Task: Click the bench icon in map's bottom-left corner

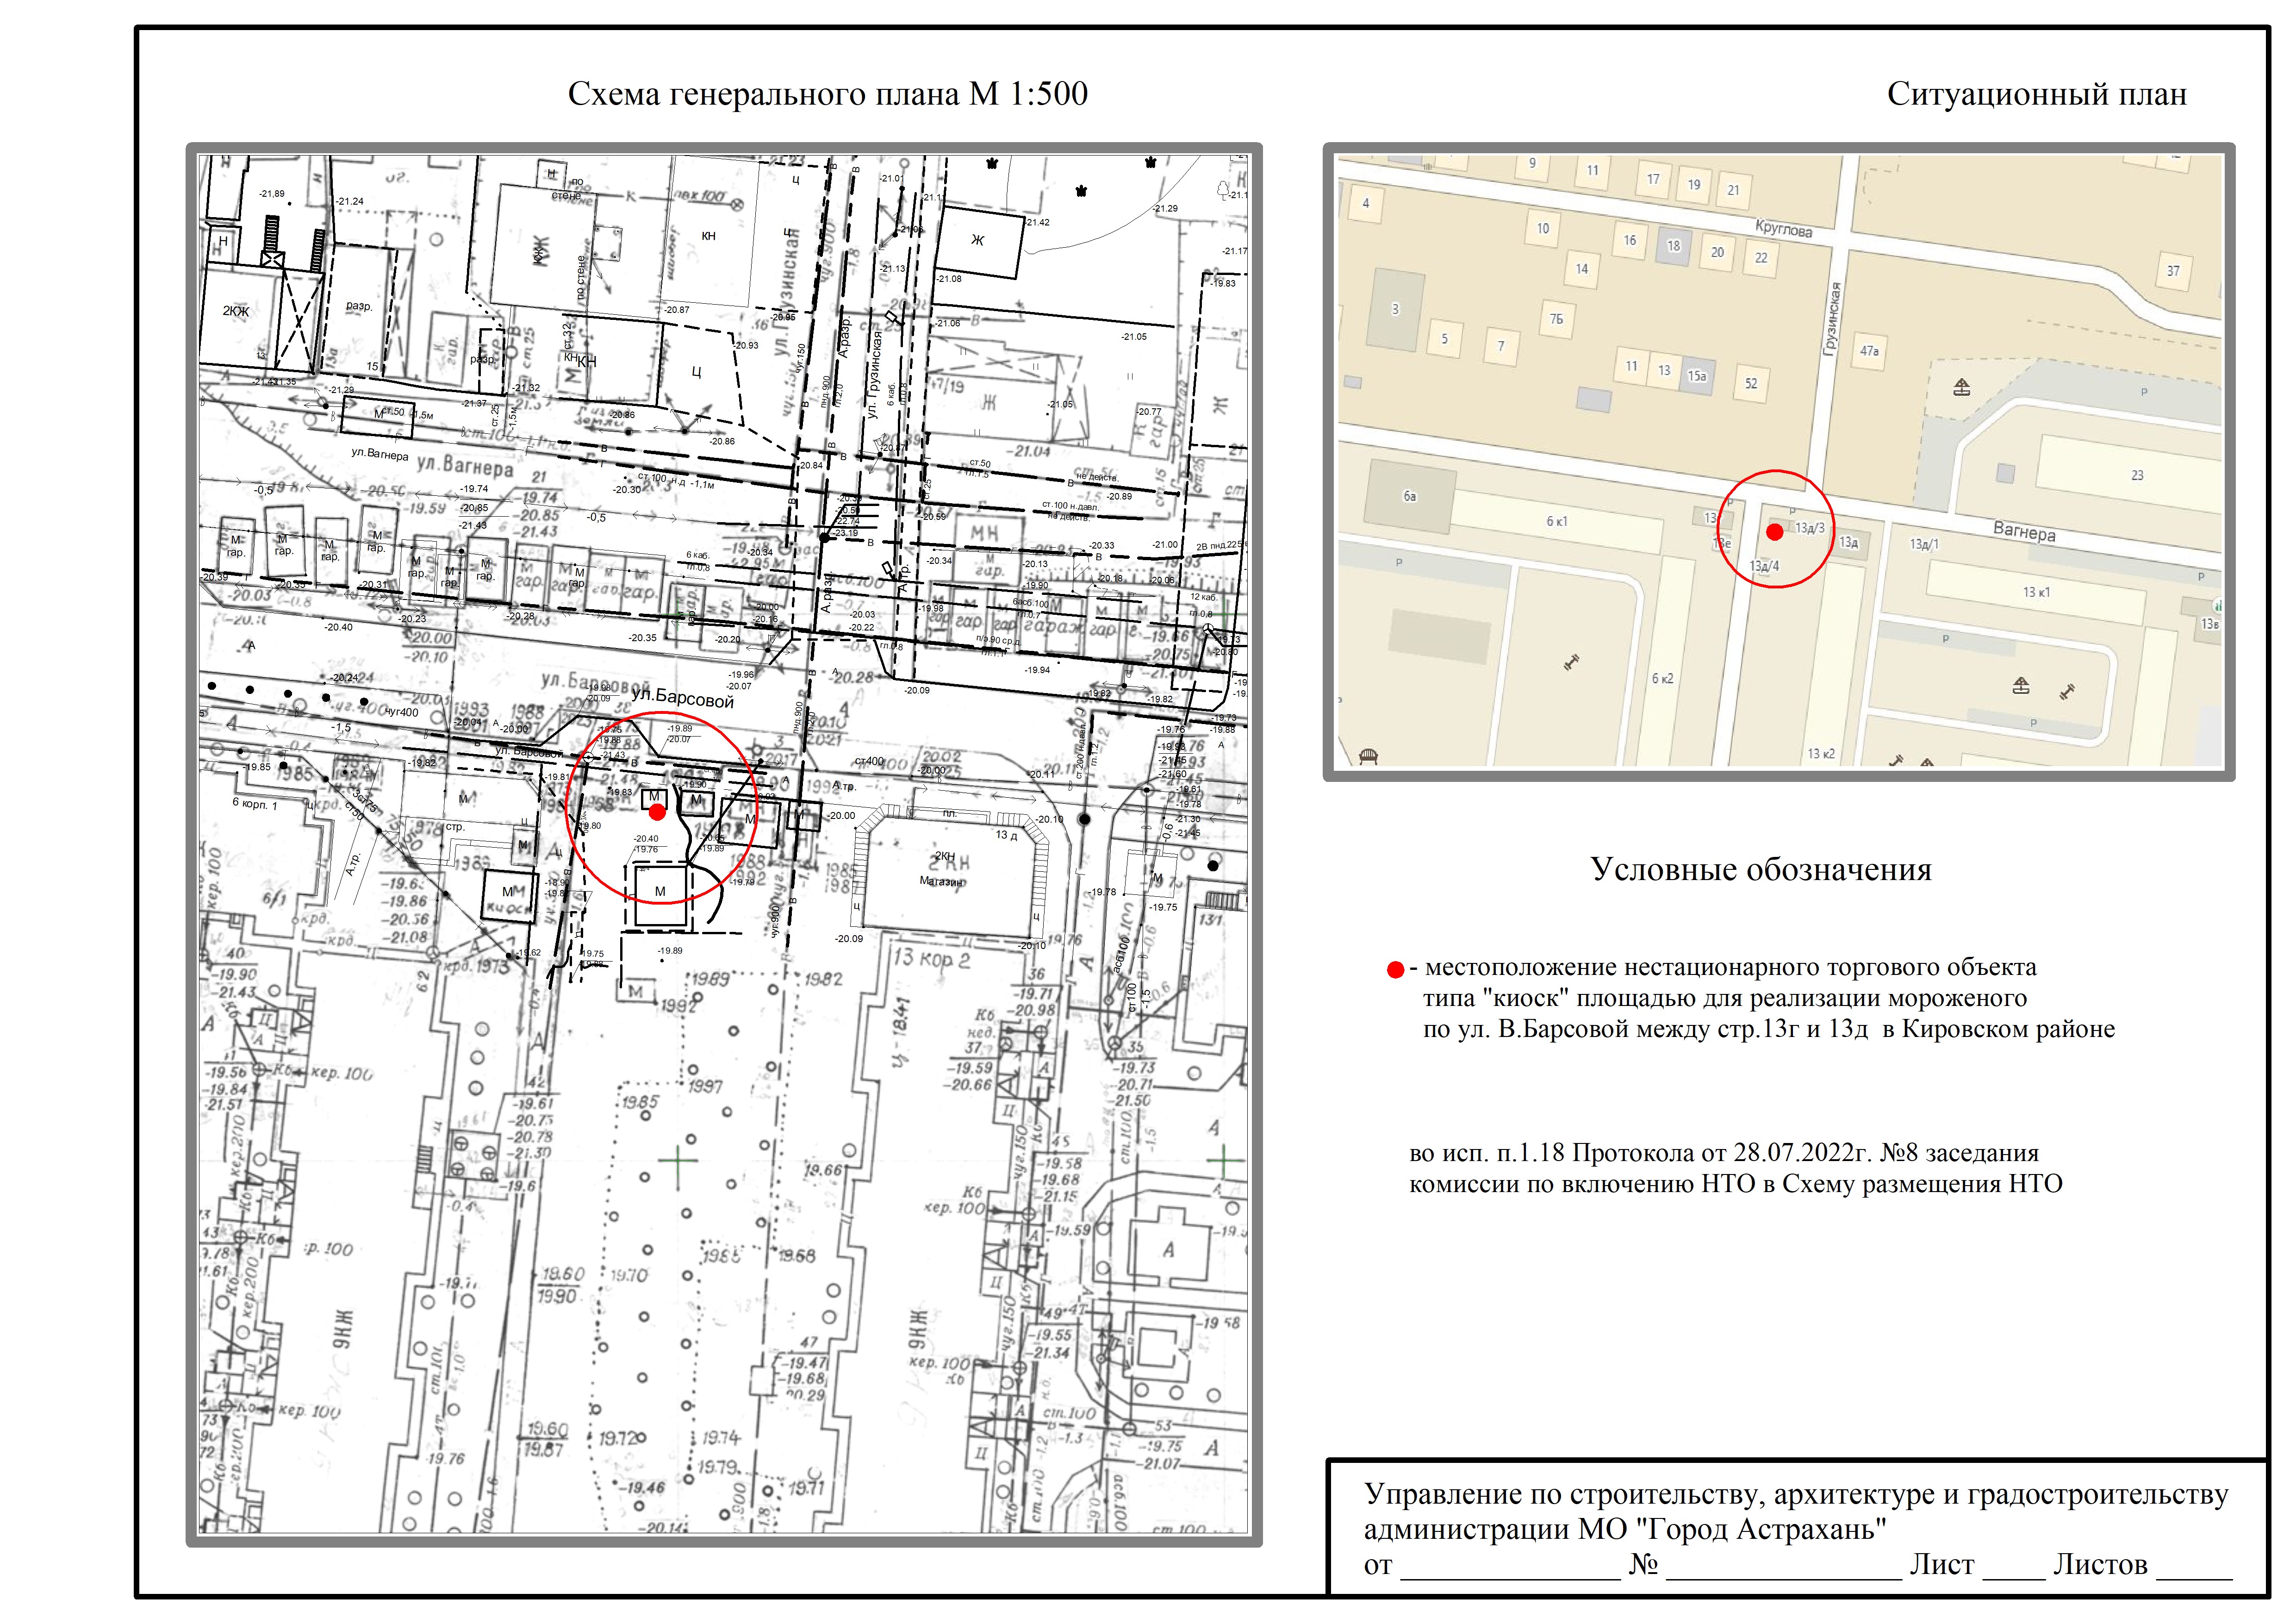Action: (1369, 757)
